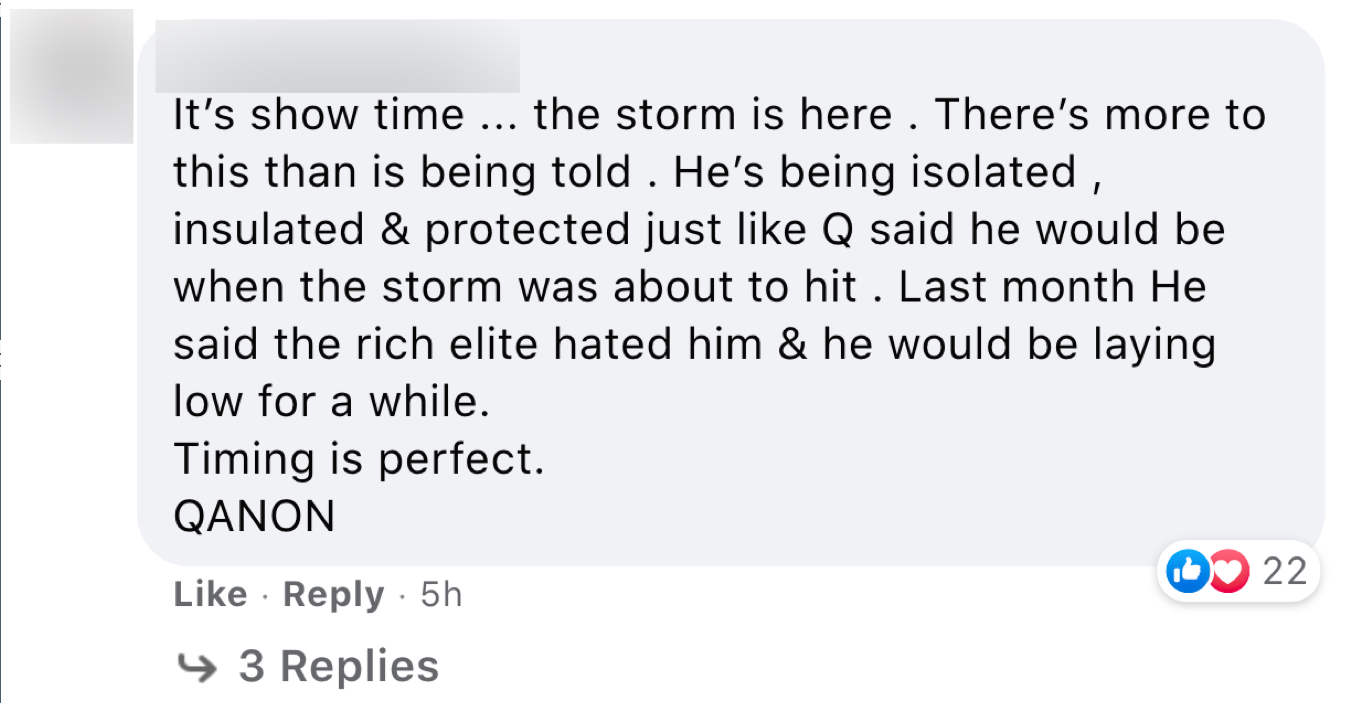The height and width of the screenshot is (704, 1354).
Task: Click the line "Timing is perfect."
Action: click(x=359, y=460)
